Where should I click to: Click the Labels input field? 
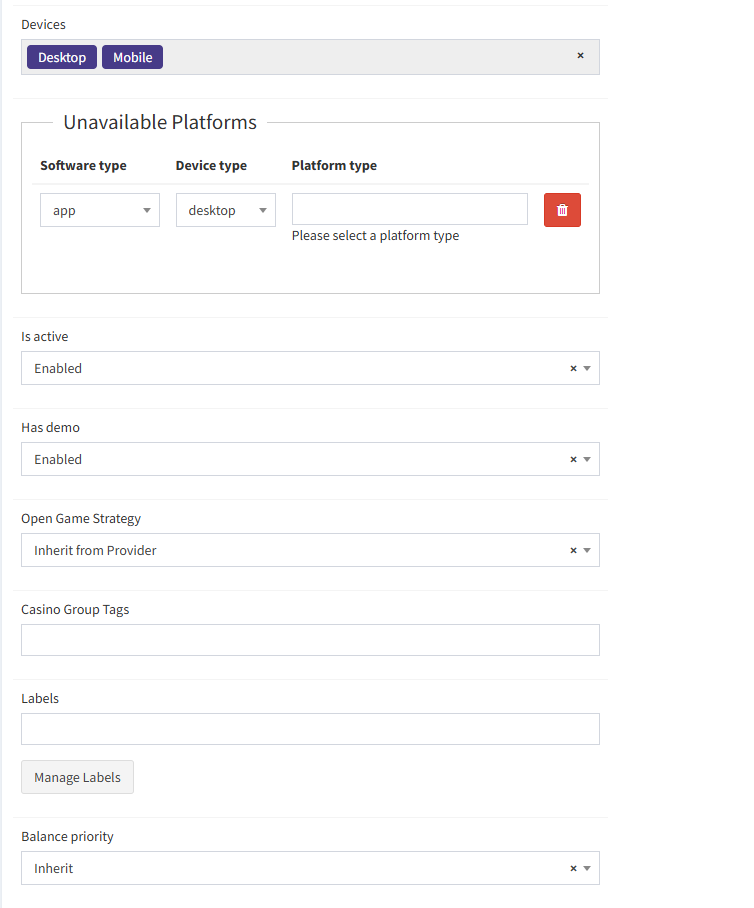[x=310, y=729]
